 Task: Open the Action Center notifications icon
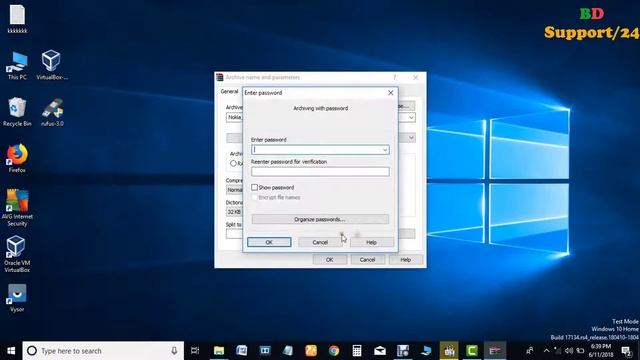point(627,351)
